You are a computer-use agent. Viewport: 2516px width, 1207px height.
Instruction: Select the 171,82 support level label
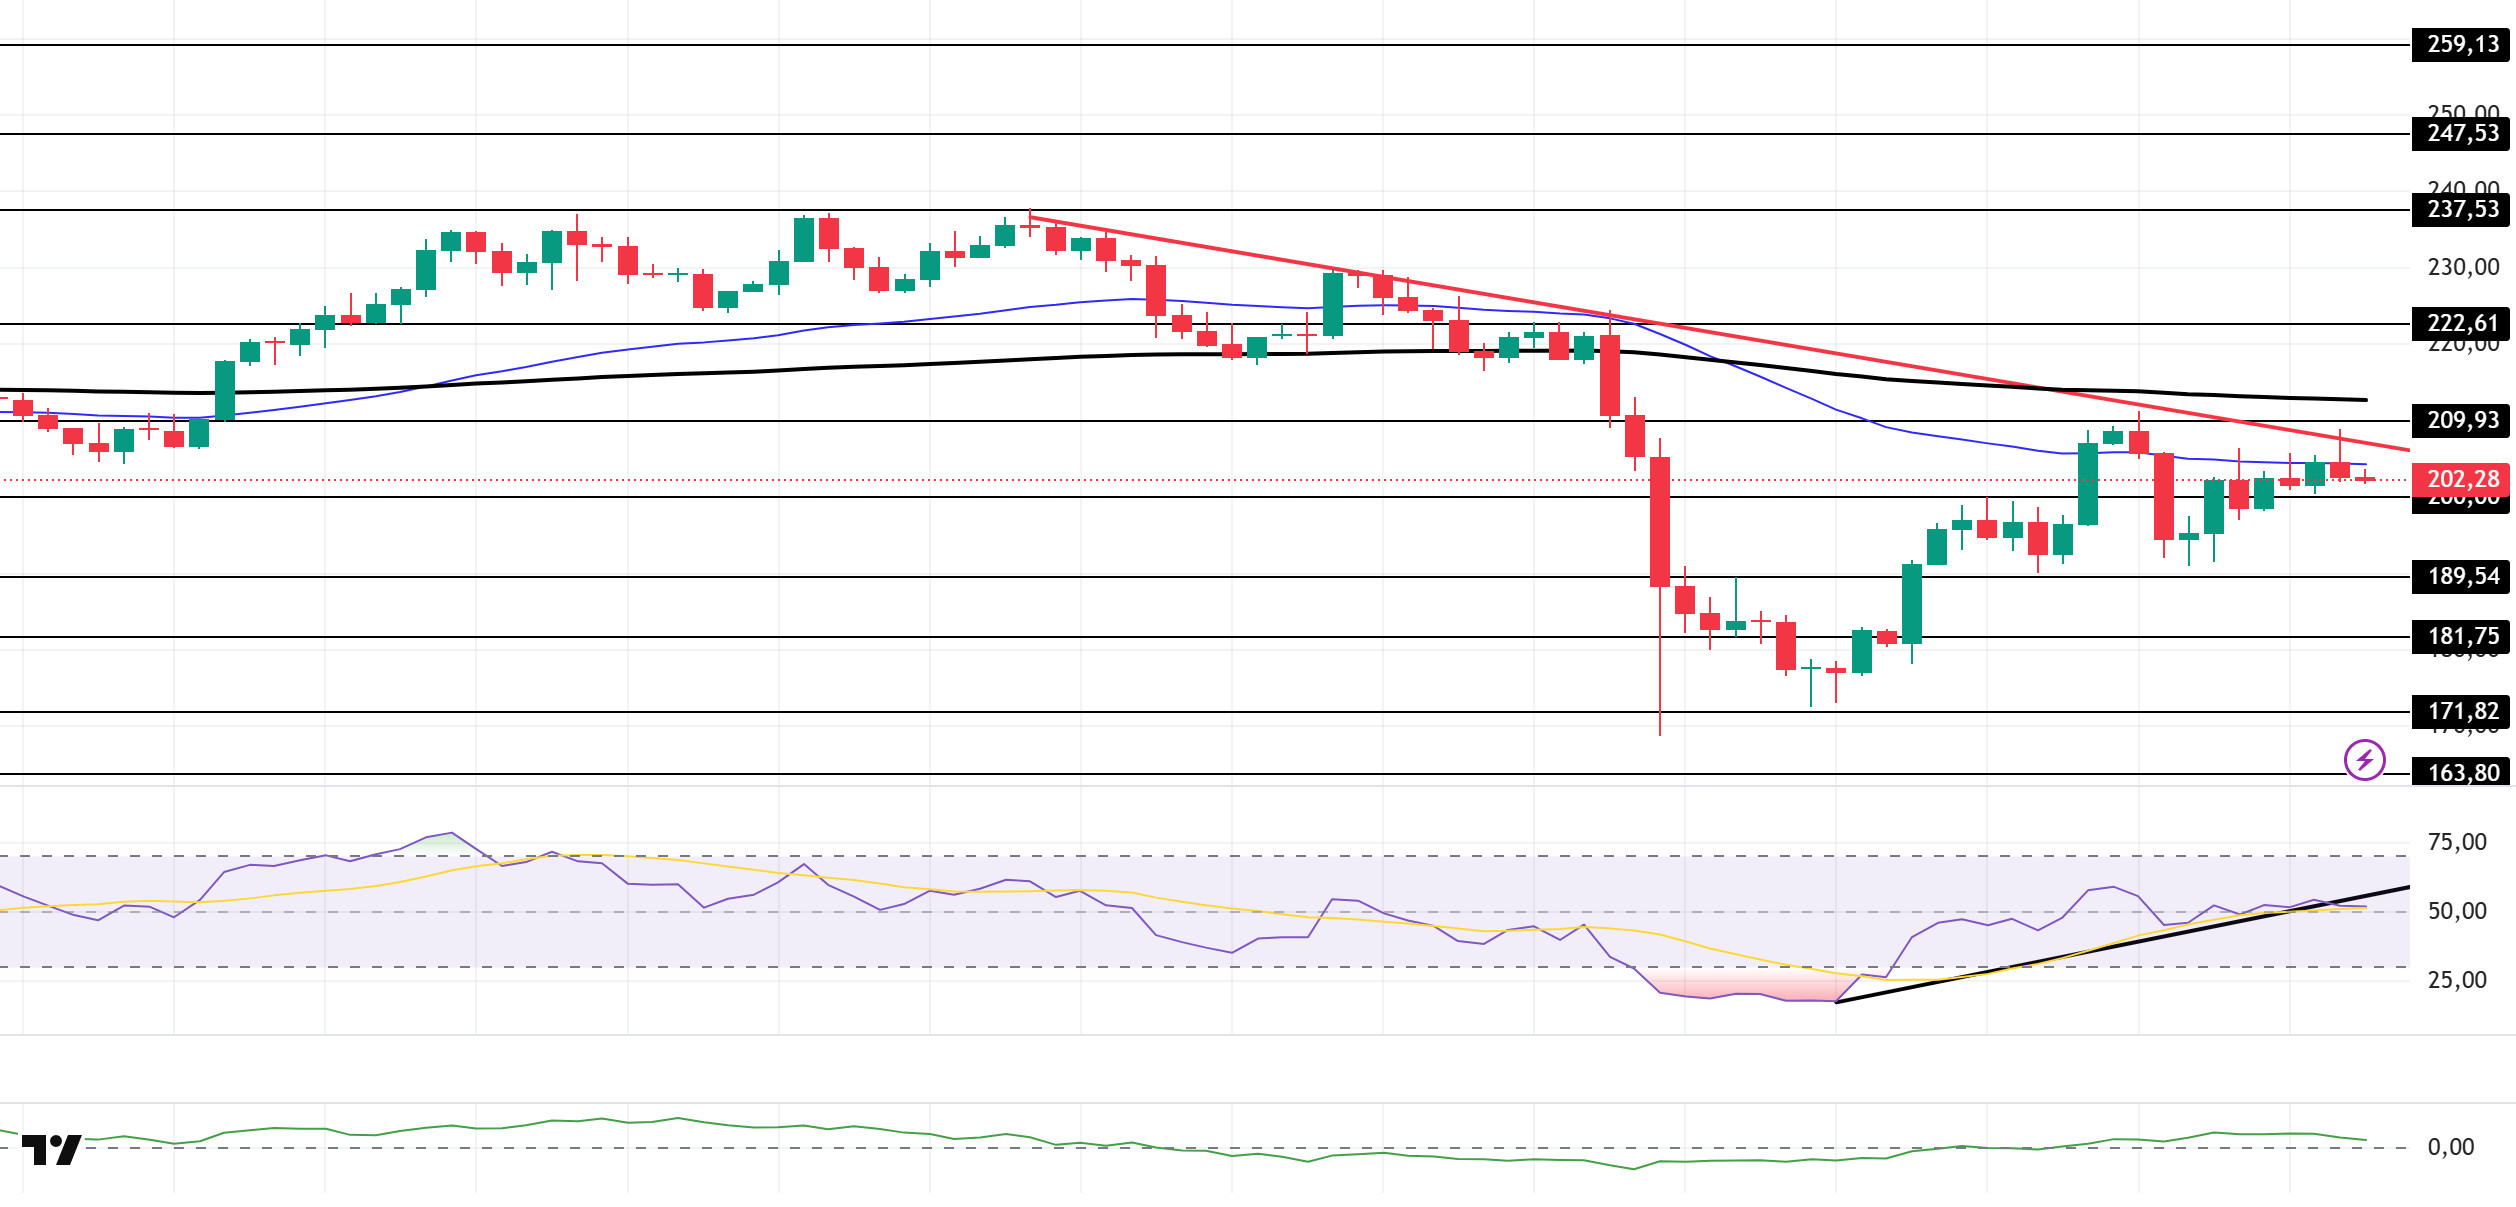[x=2461, y=712]
